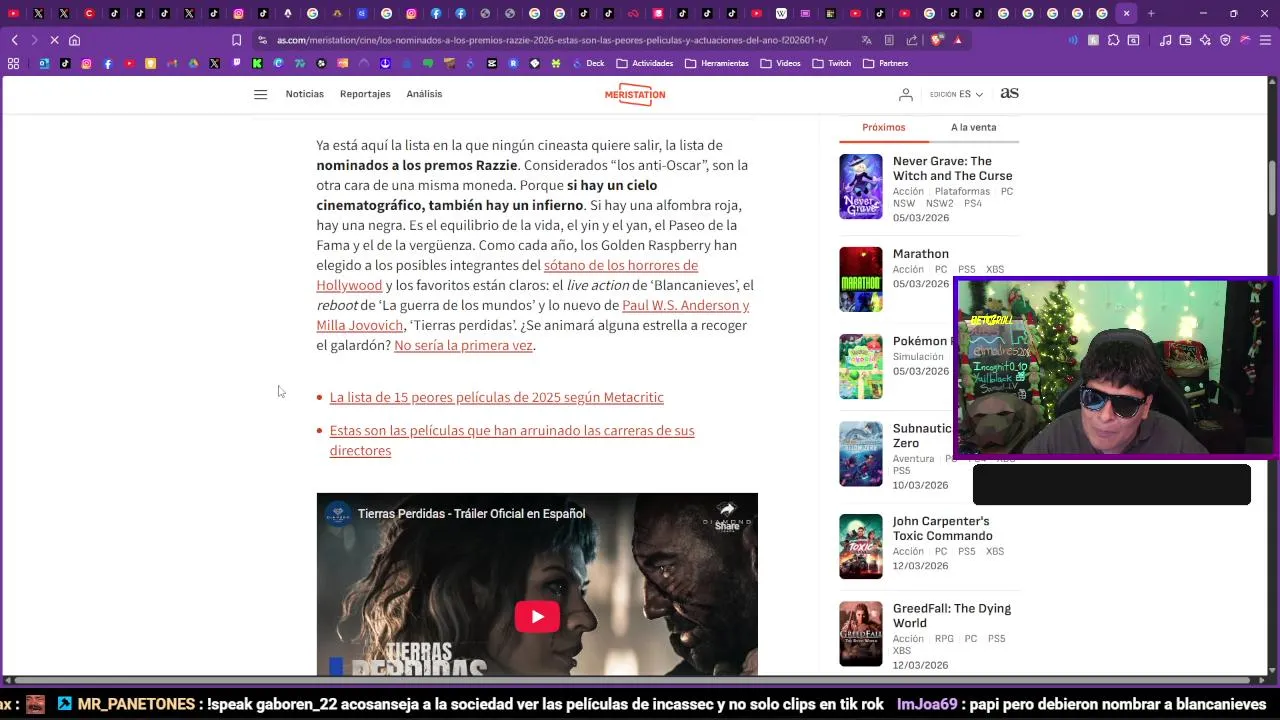The height and width of the screenshot is (720, 1280).
Task: Click Share on the YouTube video
Action: (x=727, y=516)
